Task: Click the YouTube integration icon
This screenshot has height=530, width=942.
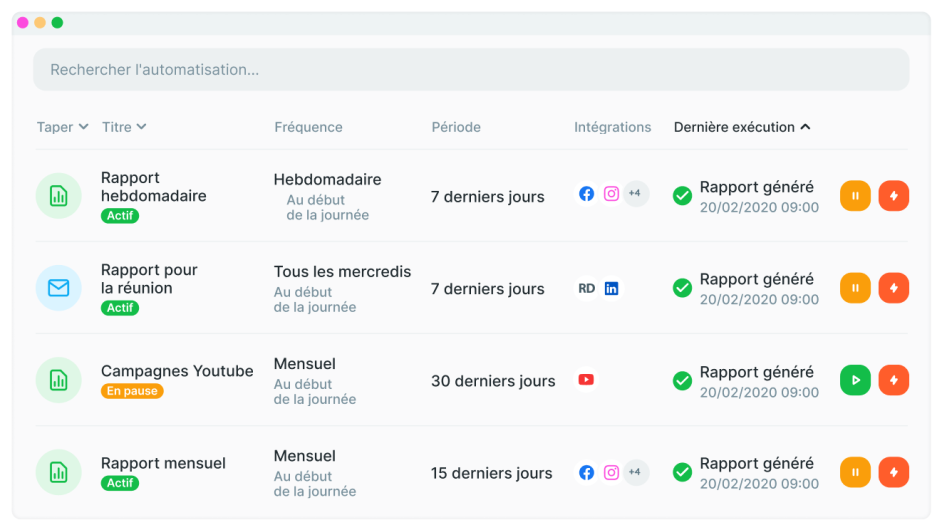Action: [x=586, y=380]
